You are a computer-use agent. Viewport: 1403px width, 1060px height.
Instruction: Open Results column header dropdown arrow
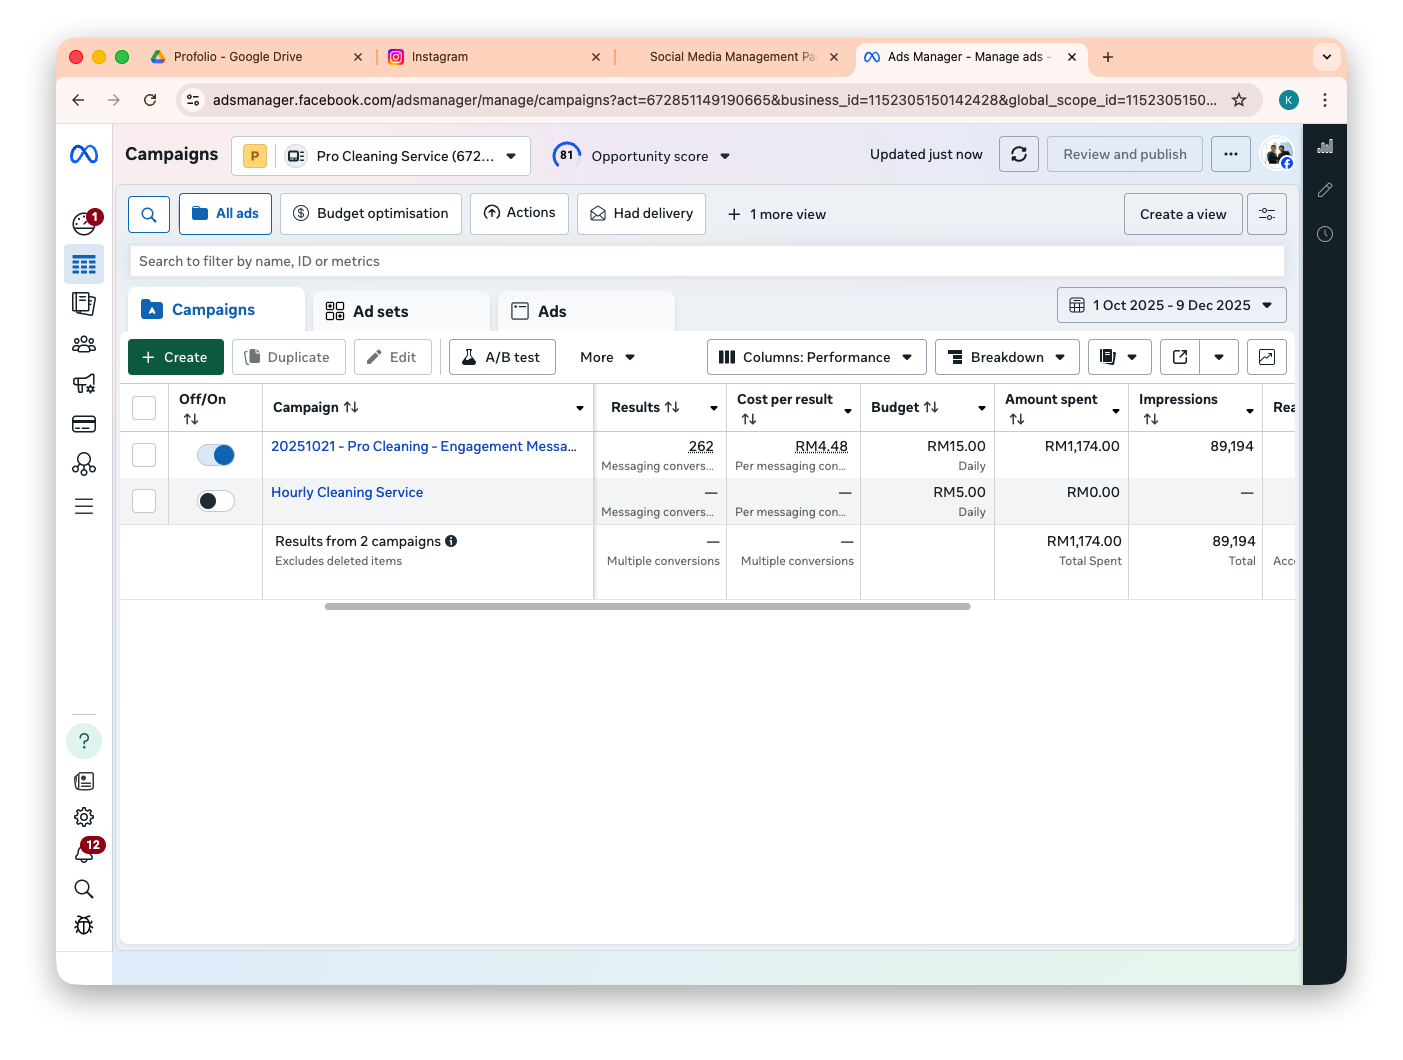click(x=714, y=408)
